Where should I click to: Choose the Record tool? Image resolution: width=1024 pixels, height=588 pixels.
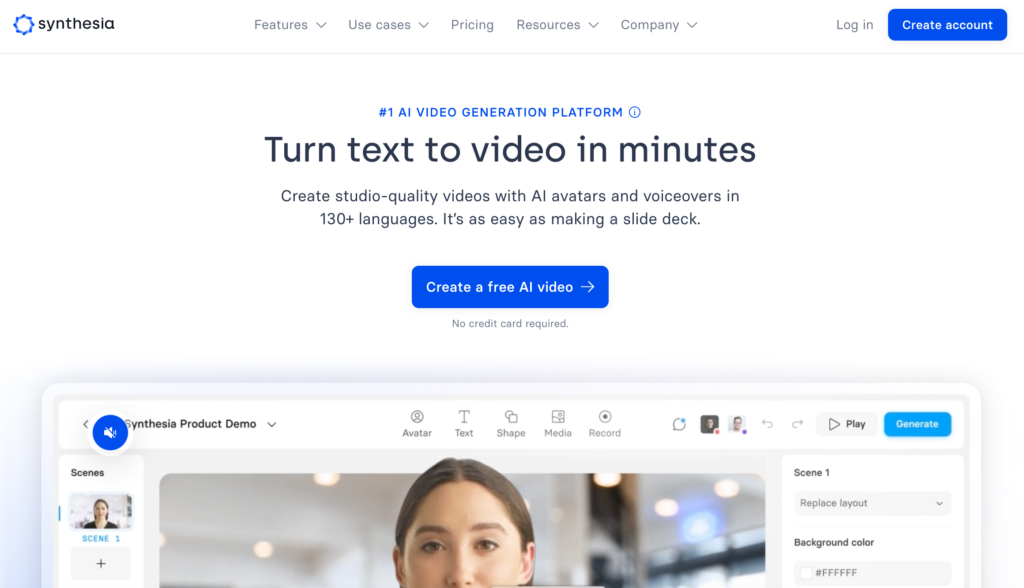[605, 423]
